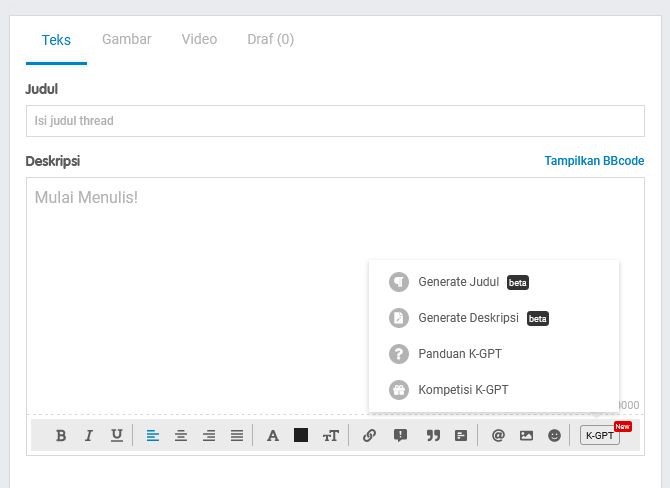Image resolution: width=670 pixels, height=488 pixels.
Task: Click the Tampilkan BBcode link
Action: pos(594,161)
